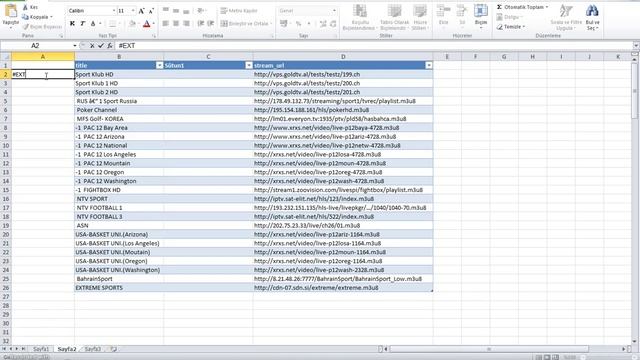Click the increase decimal icon
Image resolution: width=640 pixels, height=360 pixels.
click(x=323, y=24)
